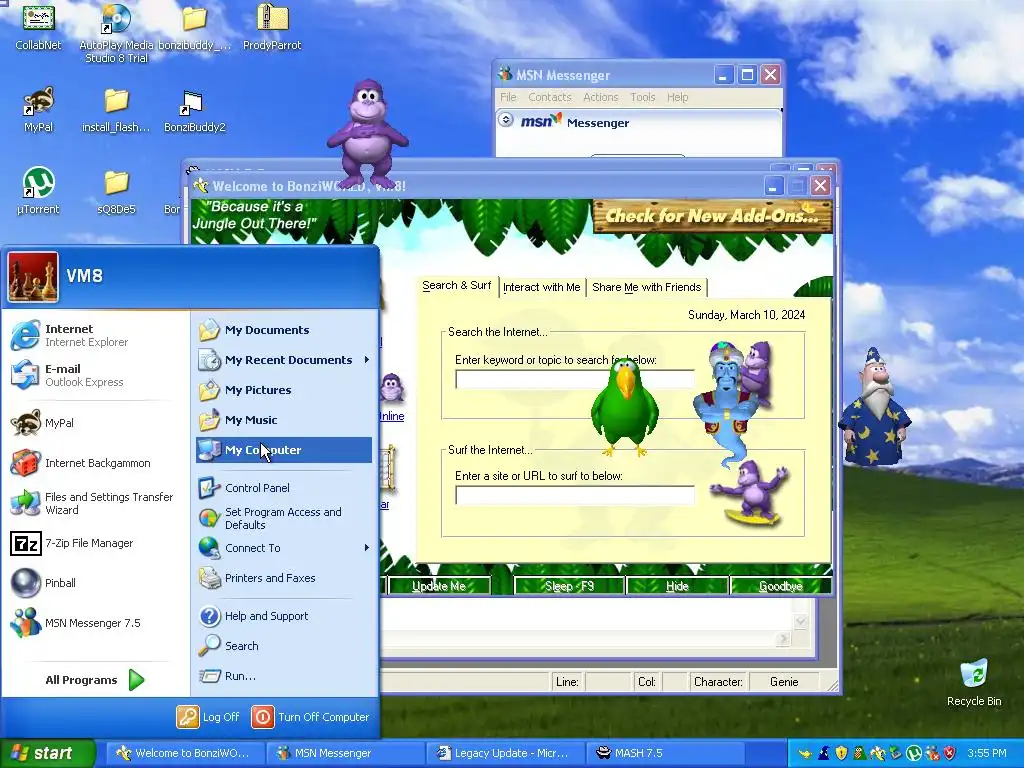Open the Contacts menu in MSN Messenger
Image resolution: width=1024 pixels, height=768 pixels.
(550, 97)
